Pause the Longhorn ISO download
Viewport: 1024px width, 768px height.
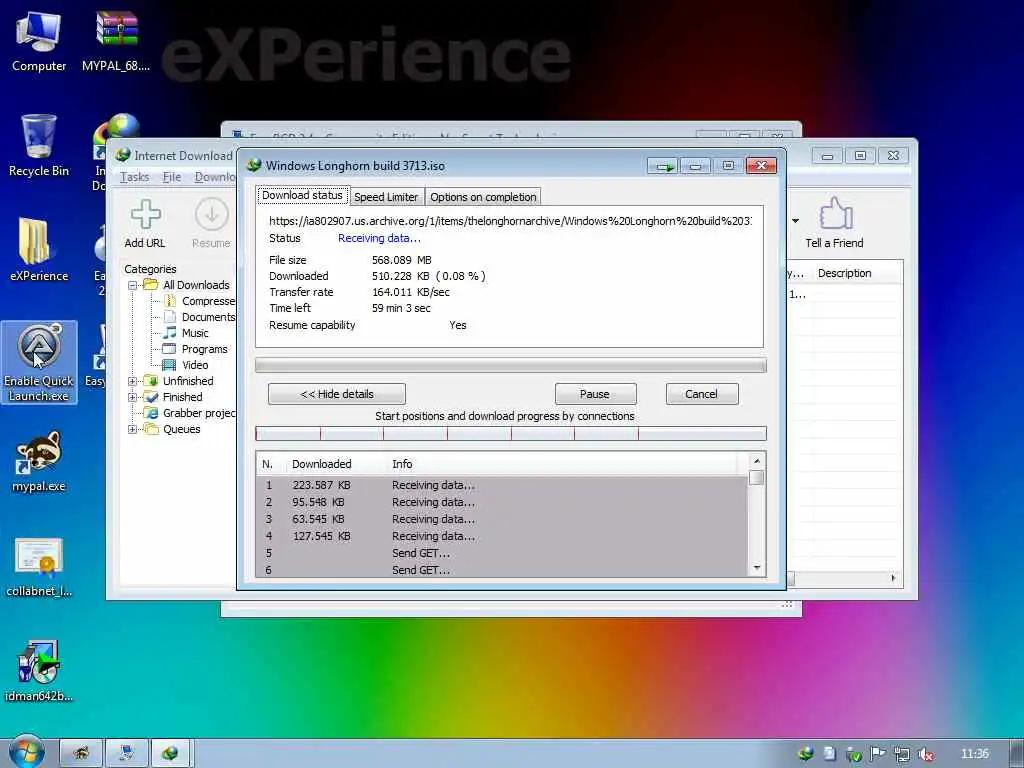click(595, 394)
